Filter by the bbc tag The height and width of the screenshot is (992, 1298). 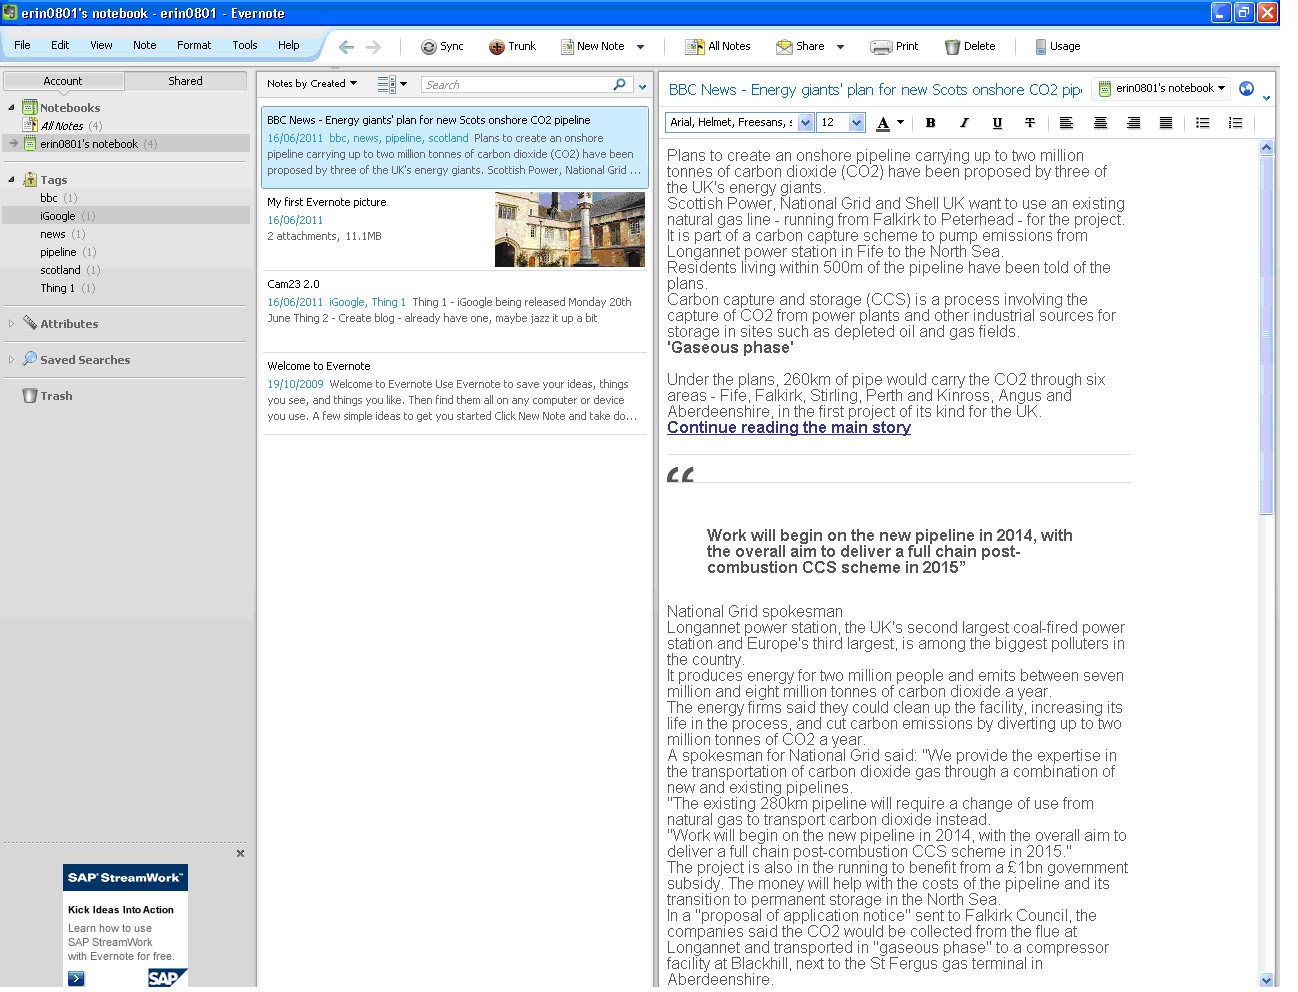(49, 198)
